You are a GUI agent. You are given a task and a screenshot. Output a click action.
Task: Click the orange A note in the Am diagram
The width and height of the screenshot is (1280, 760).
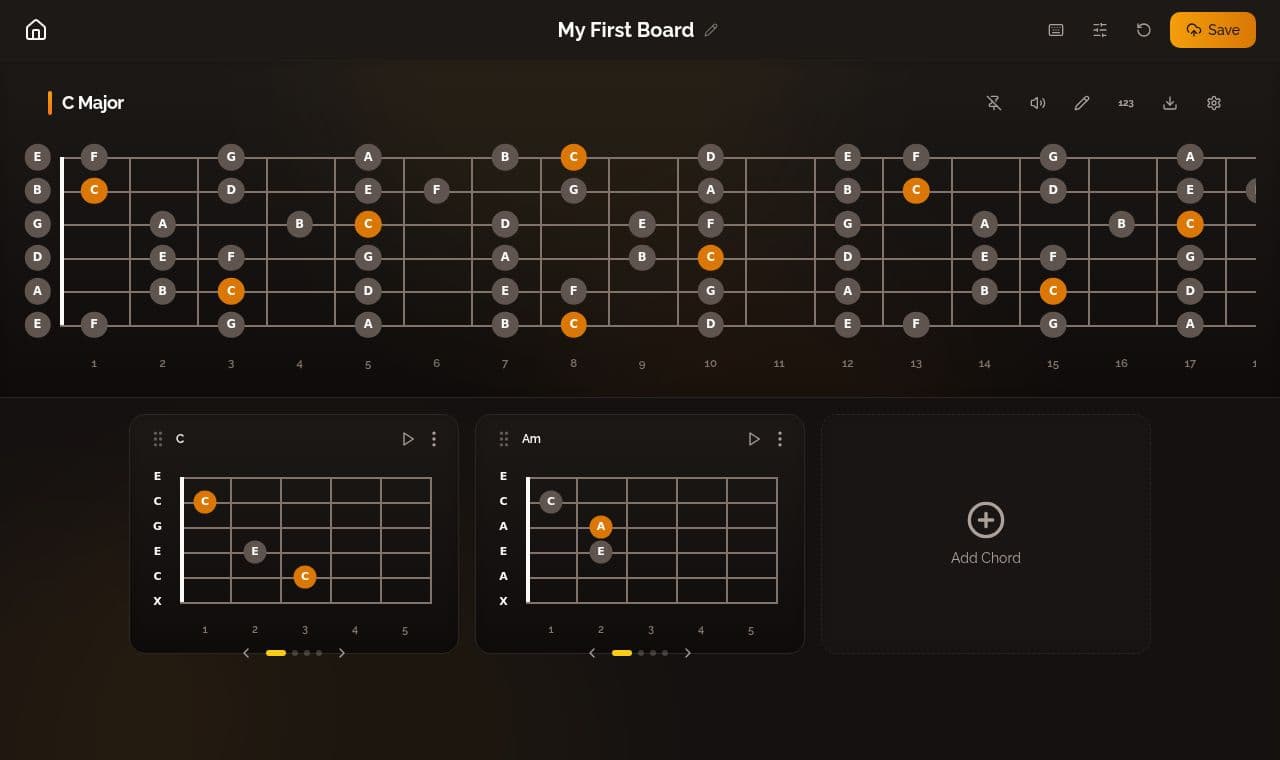pyautogui.click(x=601, y=526)
